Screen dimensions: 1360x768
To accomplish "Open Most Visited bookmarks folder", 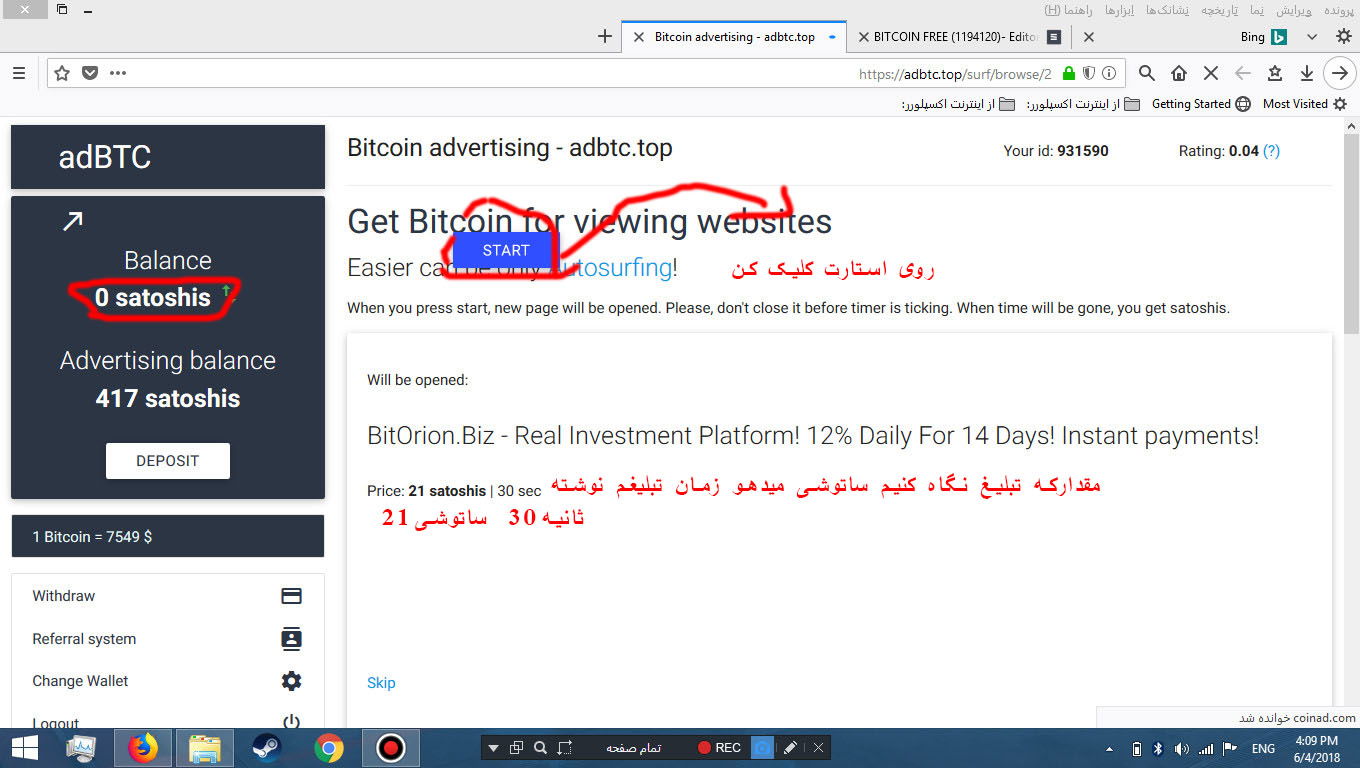I will click(x=1305, y=104).
